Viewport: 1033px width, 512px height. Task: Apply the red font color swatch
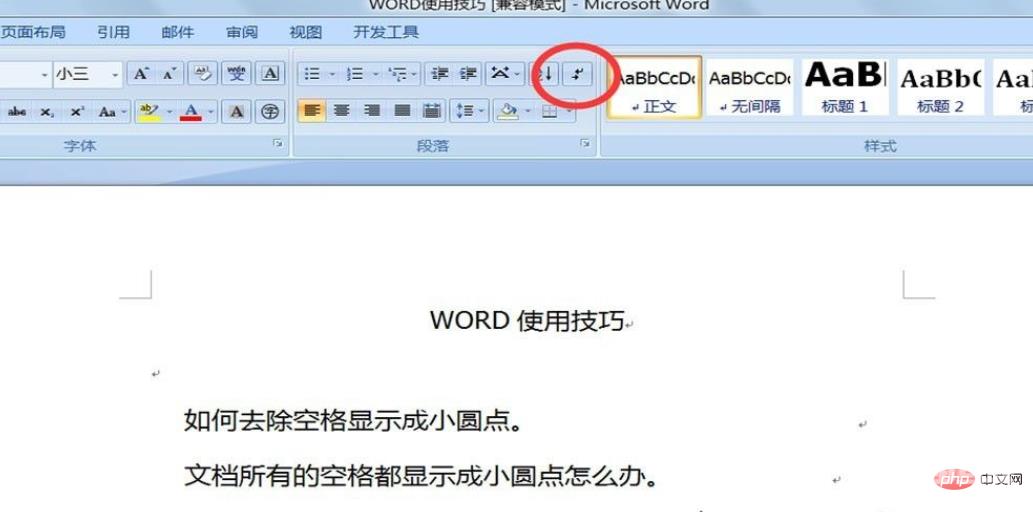click(191, 111)
